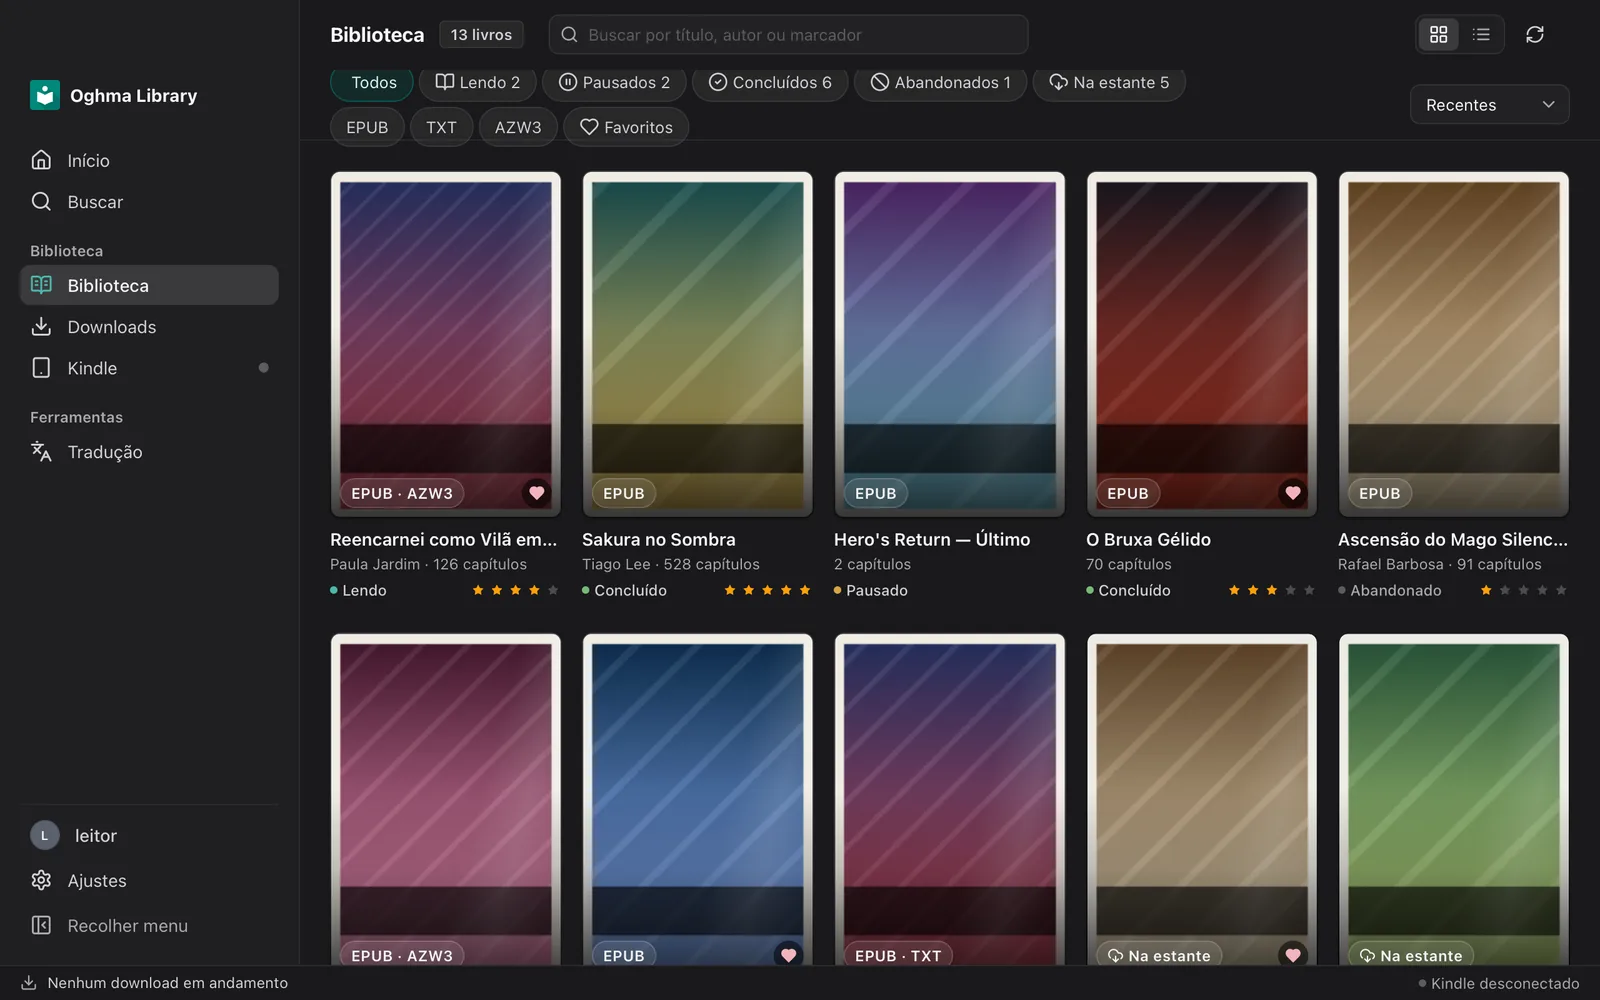Open the Recentes sort dropdown
1600x1000 pixels.
tap(1489, 105)
